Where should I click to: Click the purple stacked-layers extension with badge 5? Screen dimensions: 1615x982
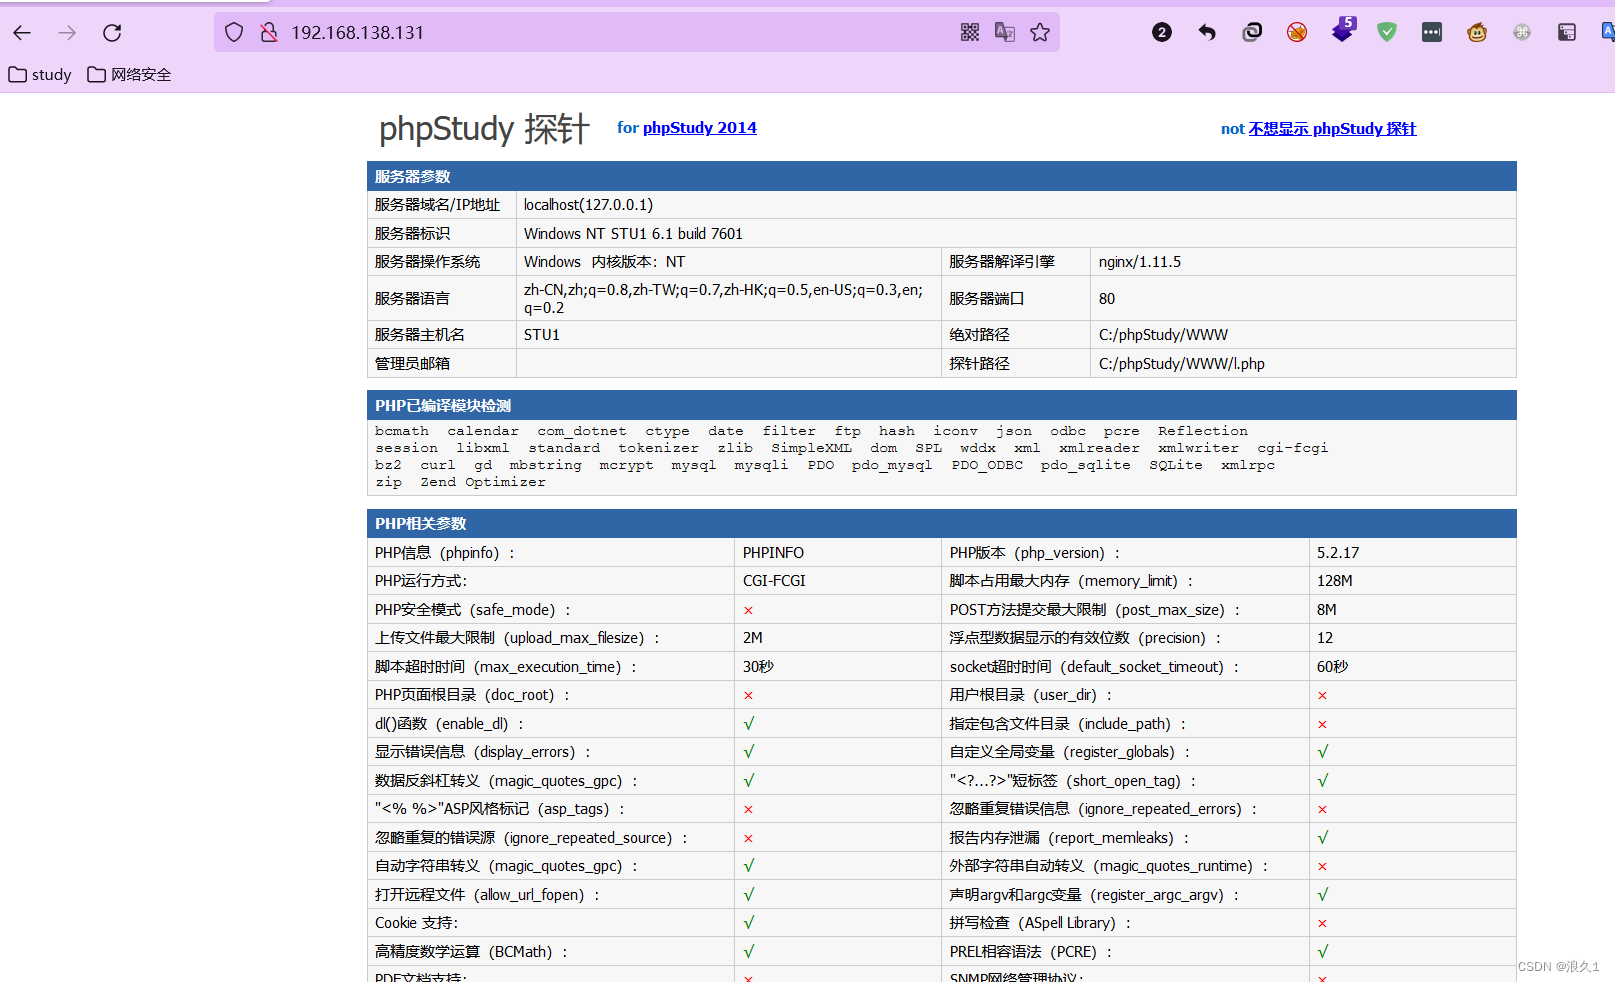(1343, 32)
